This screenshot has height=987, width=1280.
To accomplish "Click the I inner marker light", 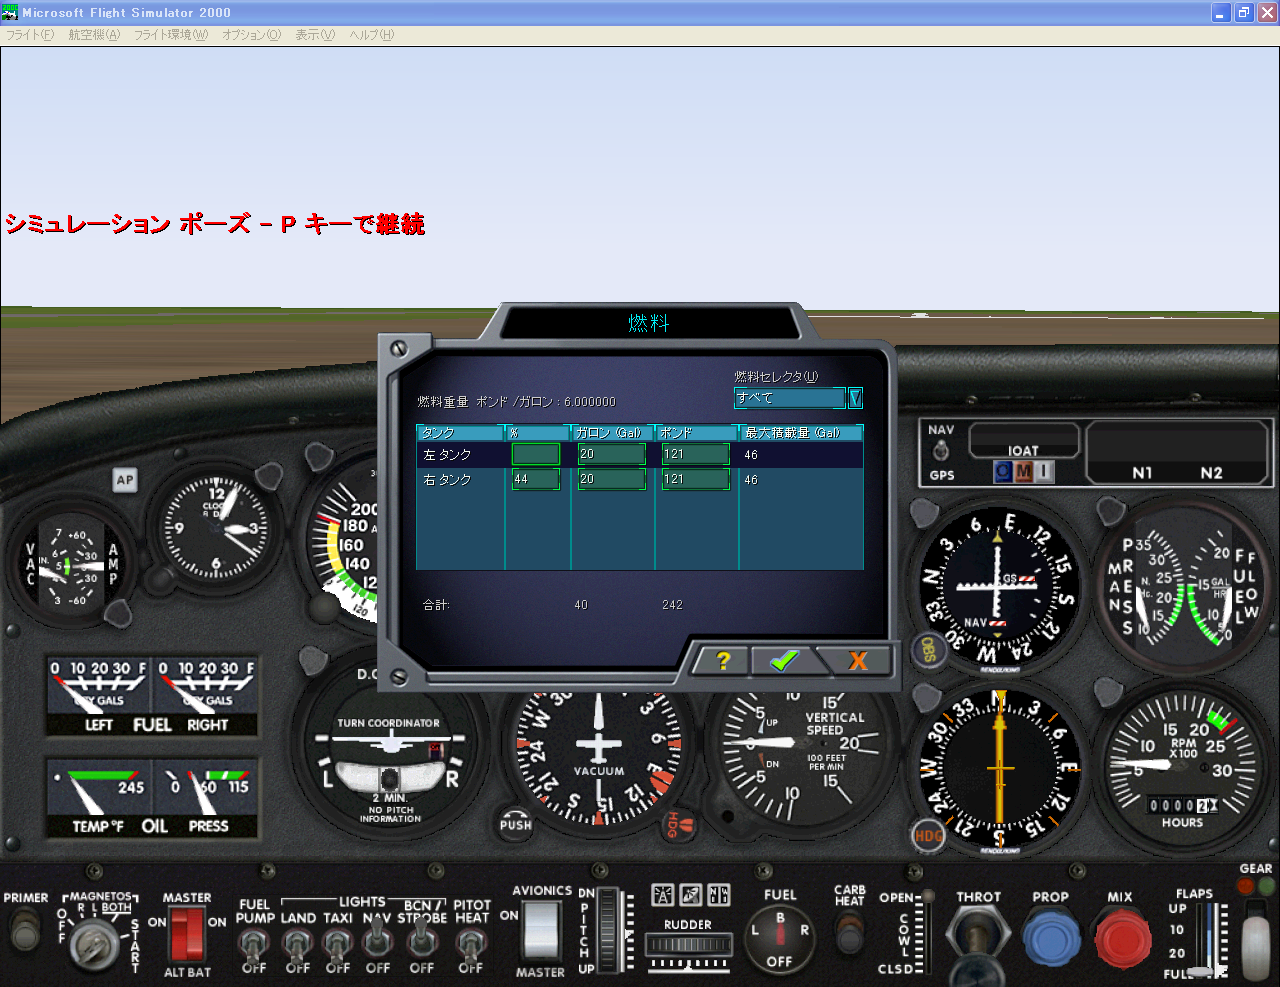I will click(1044, 471).
